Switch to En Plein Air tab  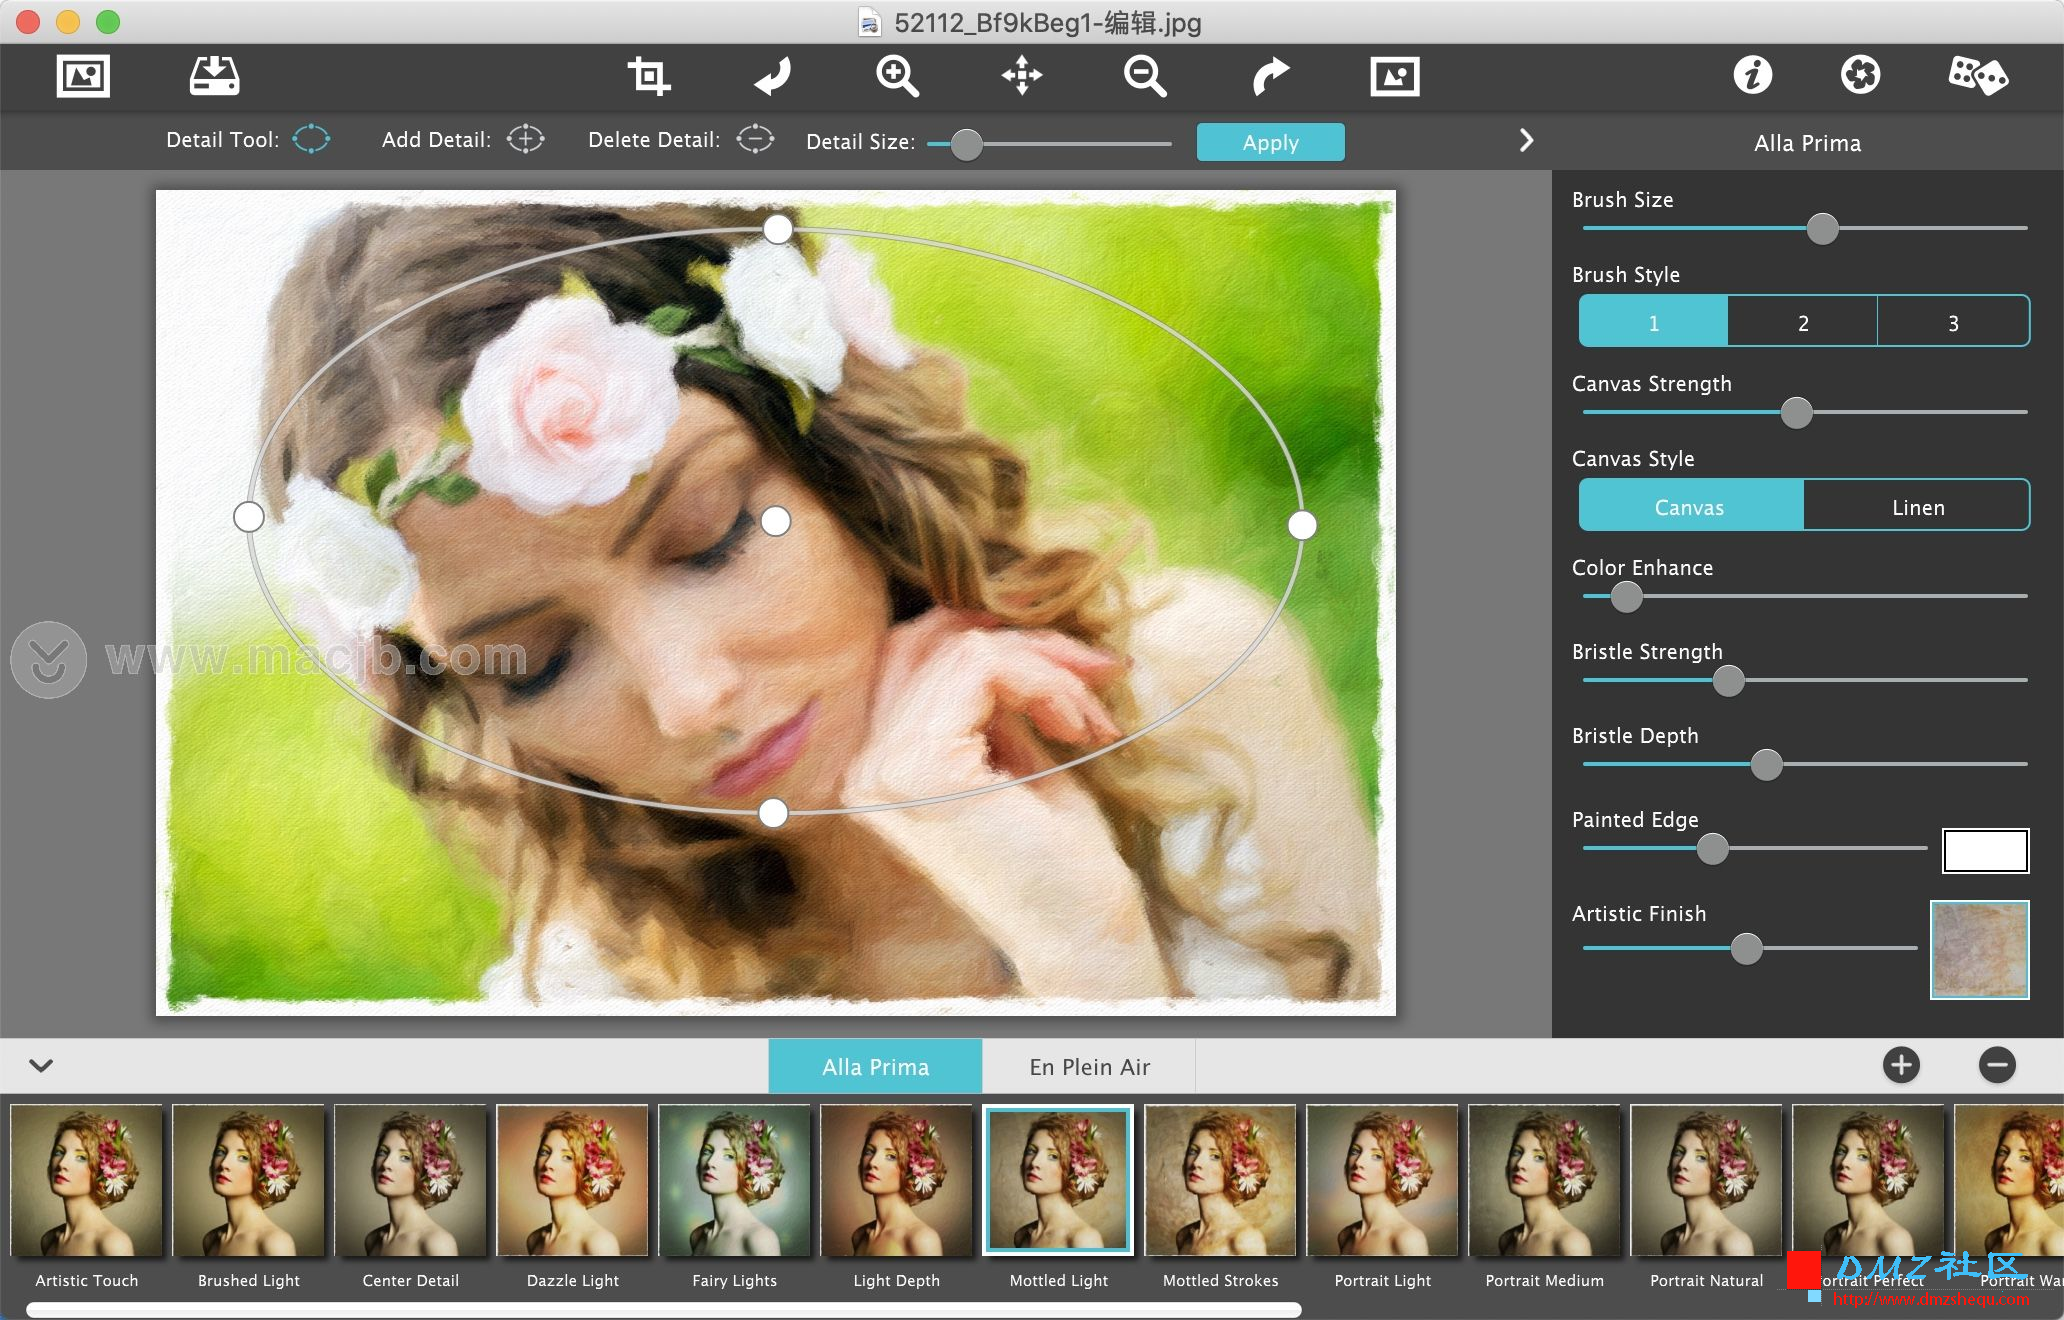[1089, 1066]
